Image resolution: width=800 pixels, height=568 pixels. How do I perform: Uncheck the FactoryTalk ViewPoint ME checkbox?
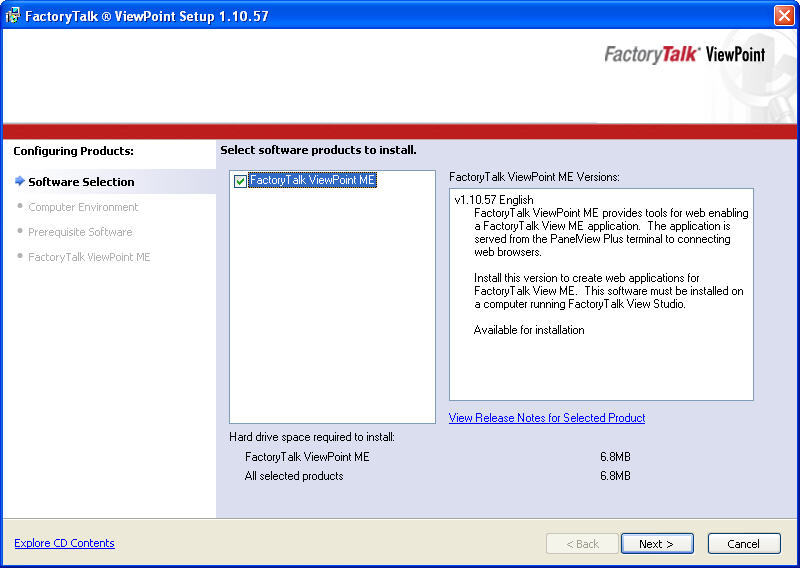240,181
